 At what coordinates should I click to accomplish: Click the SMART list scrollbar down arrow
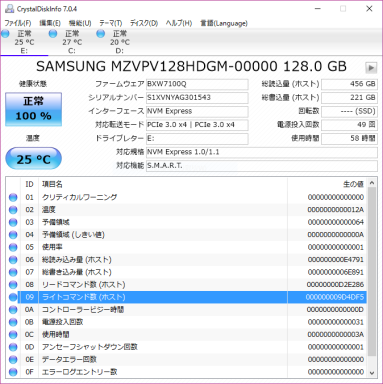coord(372,373)
